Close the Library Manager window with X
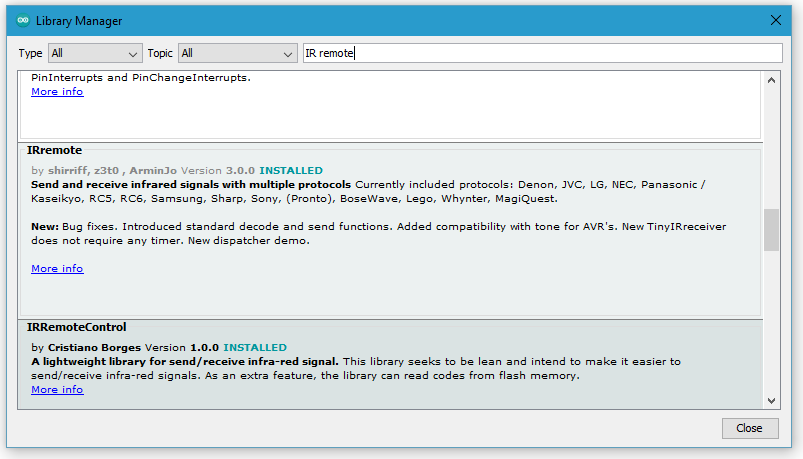The width and height of the screenshot is (803, 459). [776, 20]
